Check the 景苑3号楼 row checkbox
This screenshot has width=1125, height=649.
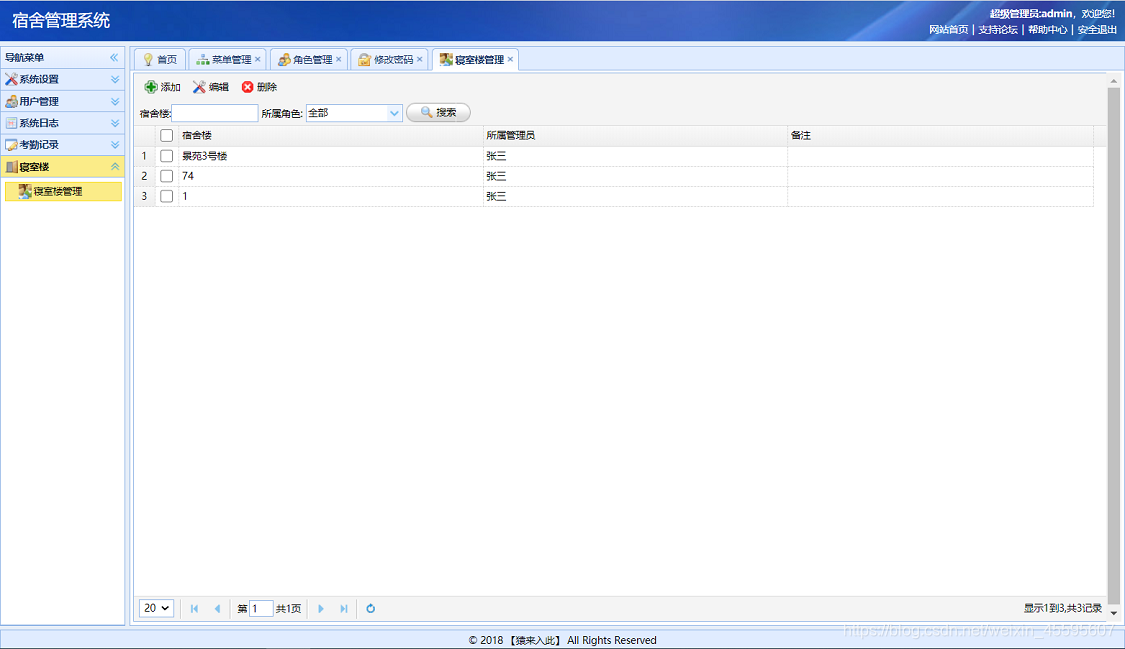(x=166, y=156)
